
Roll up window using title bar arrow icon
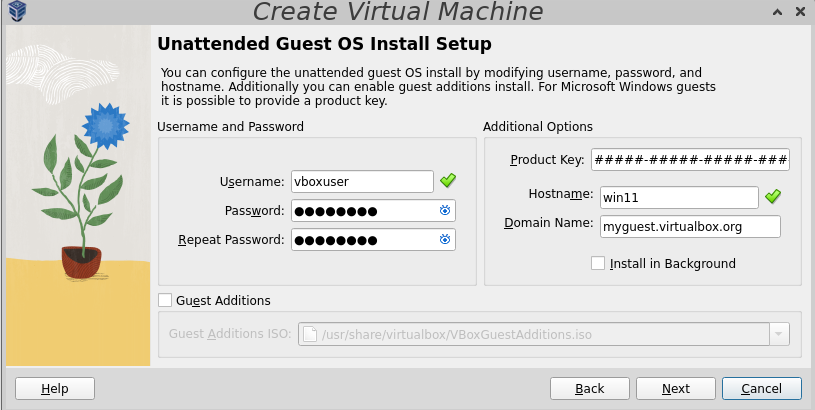pyautogui.click(x=778, y=11)
